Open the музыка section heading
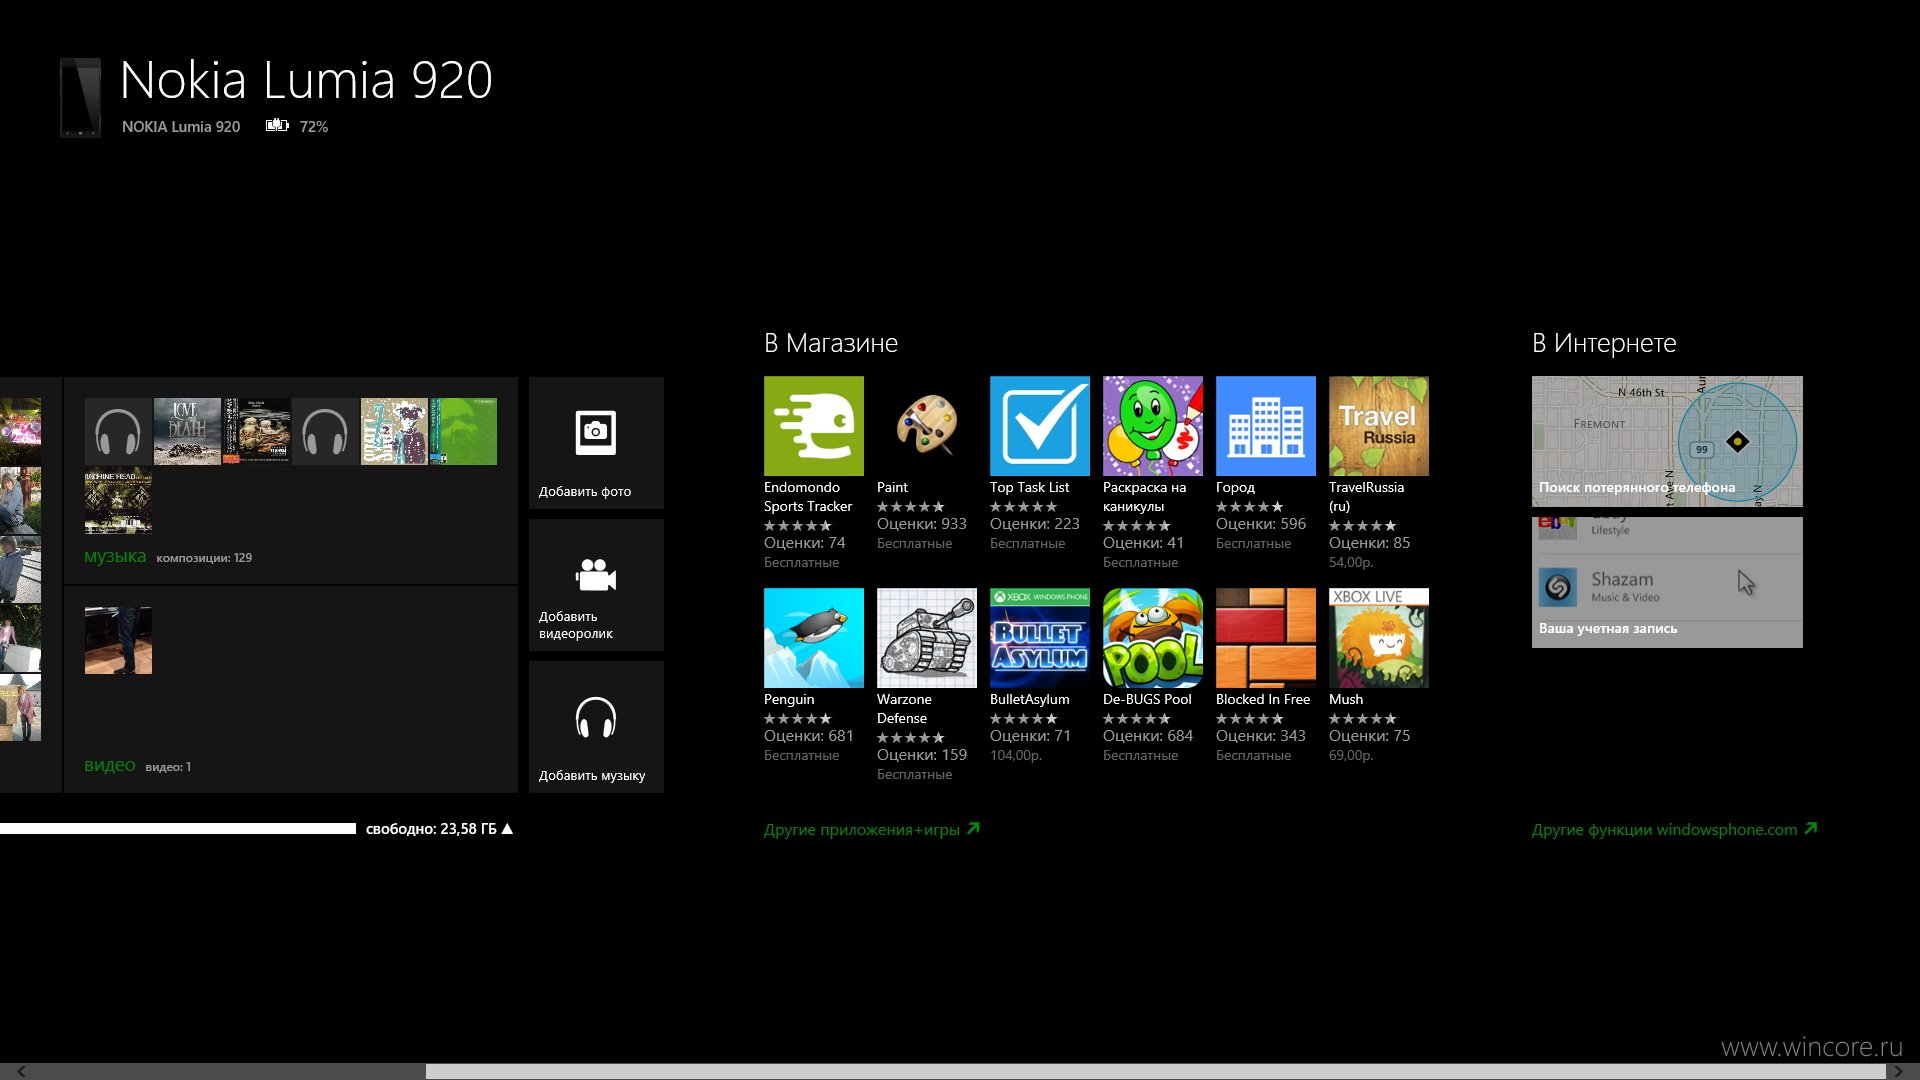Image resolution: width=1920 pixels, height=1080 pixels. 115,556
